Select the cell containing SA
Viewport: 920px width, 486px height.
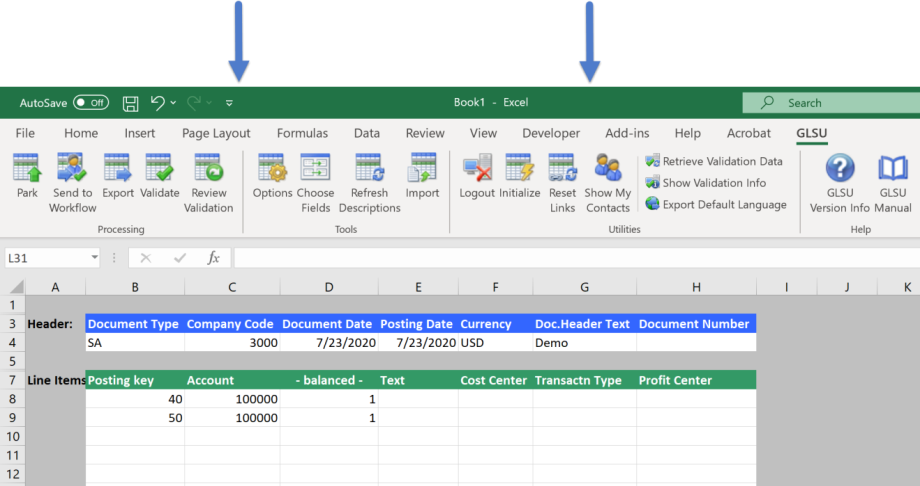point(135,343)
